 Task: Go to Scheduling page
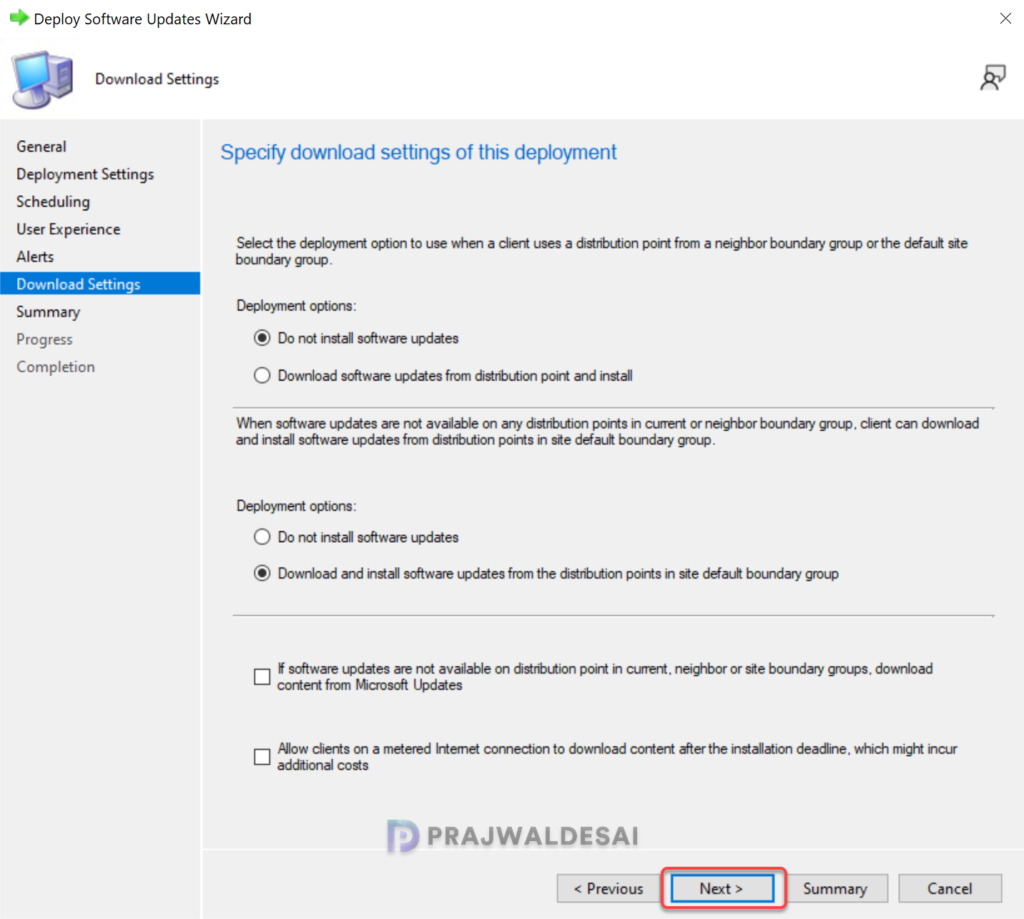[x=53, y=201]
